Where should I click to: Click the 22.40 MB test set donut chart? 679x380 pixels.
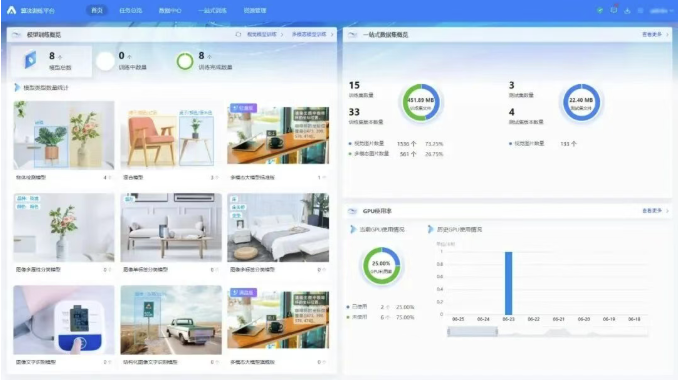pos(581,103)
